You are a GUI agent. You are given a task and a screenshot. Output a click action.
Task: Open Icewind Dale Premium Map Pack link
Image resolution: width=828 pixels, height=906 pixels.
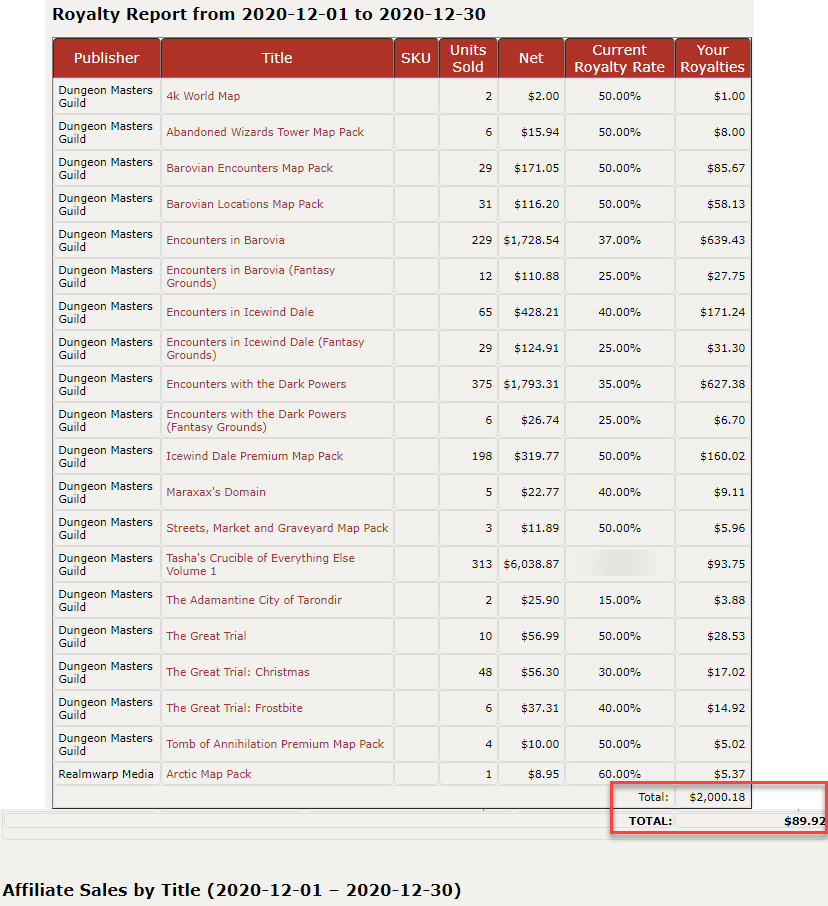(x=254, y=456)
